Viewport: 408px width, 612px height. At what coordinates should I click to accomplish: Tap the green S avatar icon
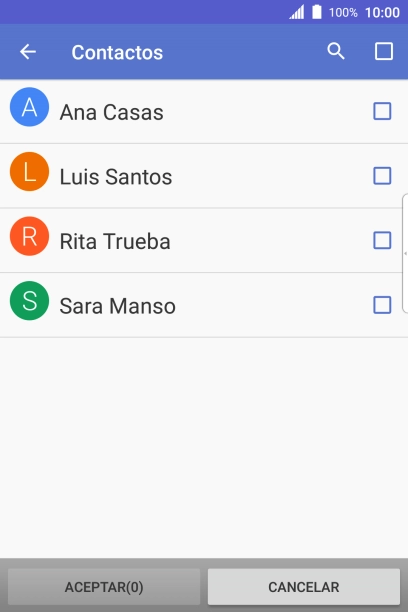[x=29, y=301]
